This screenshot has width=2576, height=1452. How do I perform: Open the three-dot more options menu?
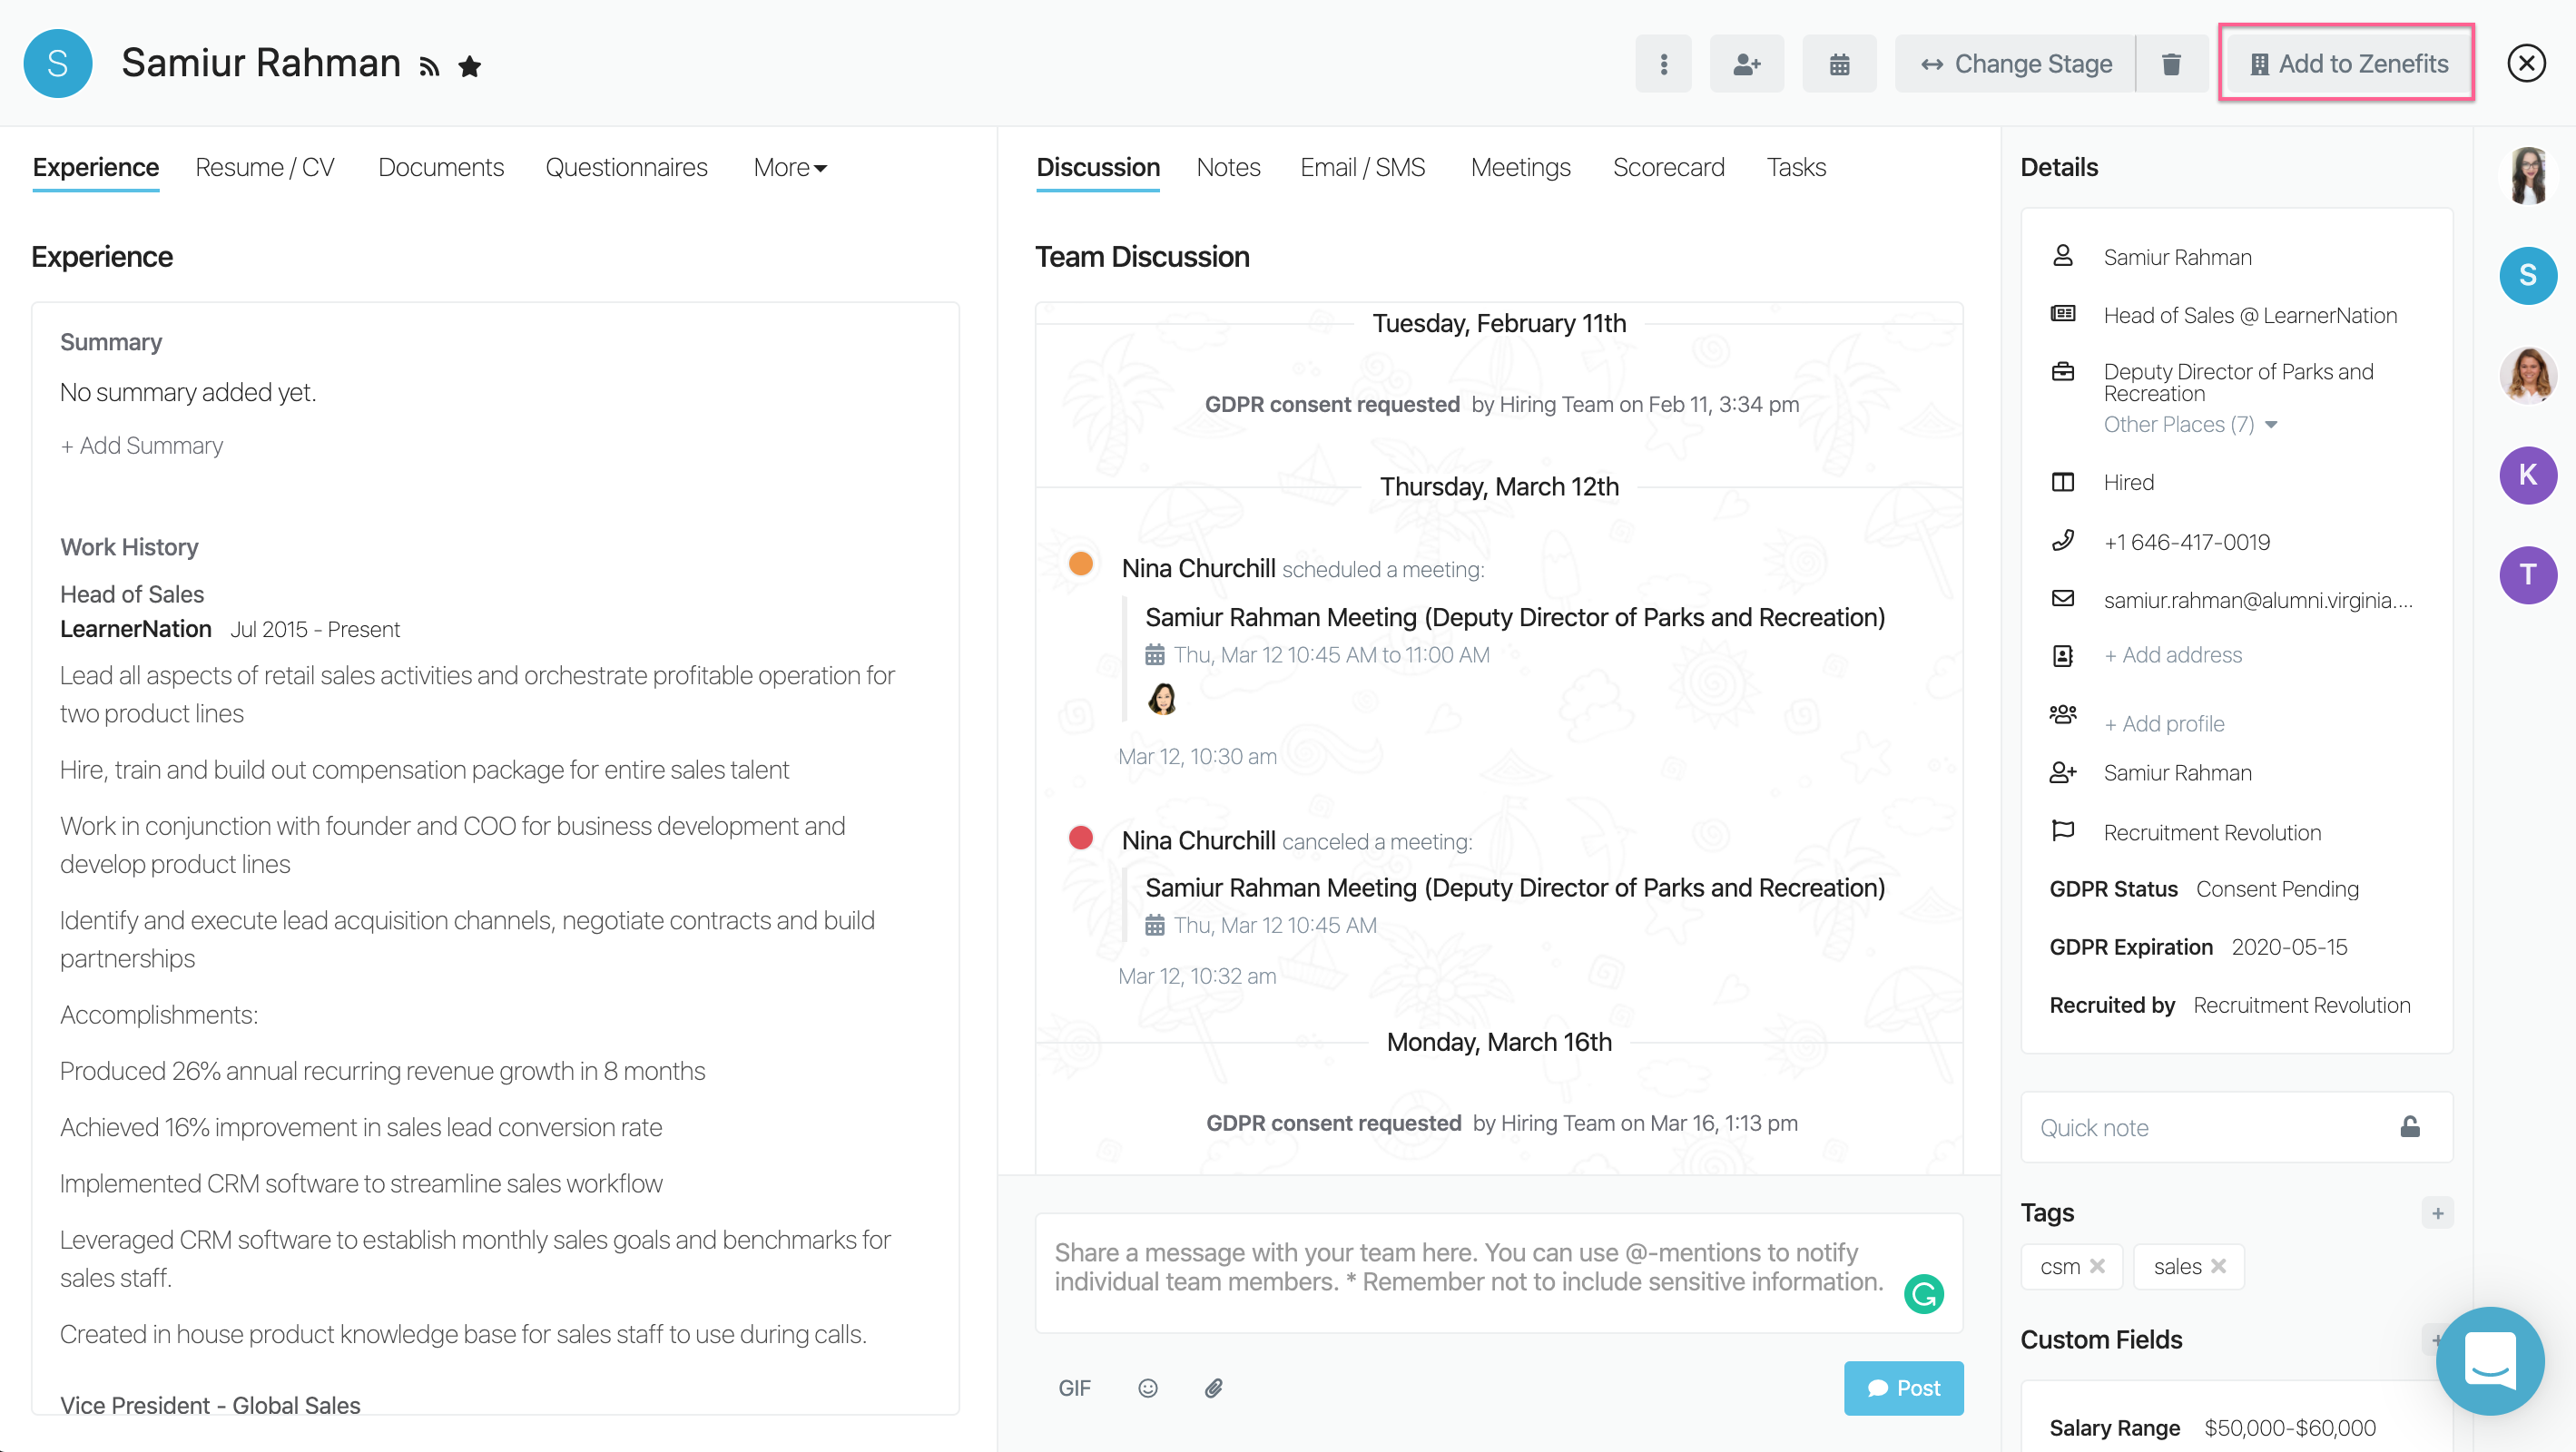pos(1663,64)
